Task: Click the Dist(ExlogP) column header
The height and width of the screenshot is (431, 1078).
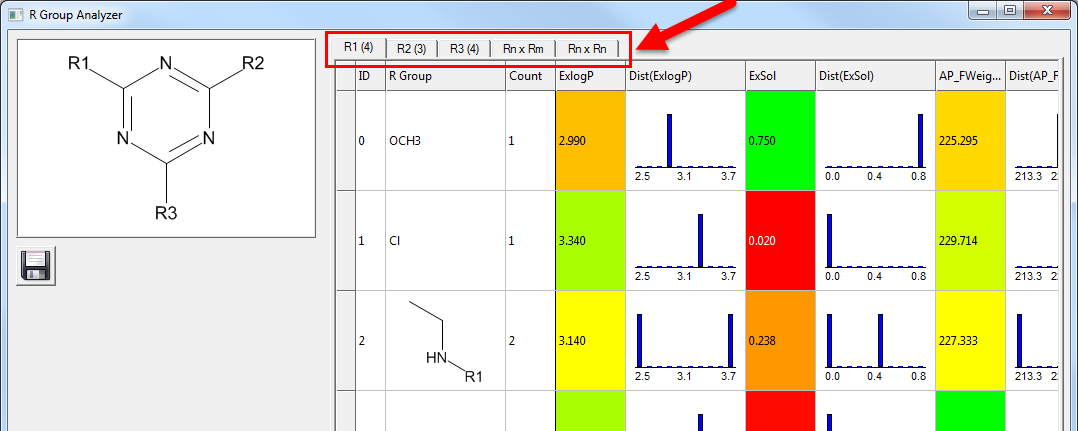Action: coord(685,76)
